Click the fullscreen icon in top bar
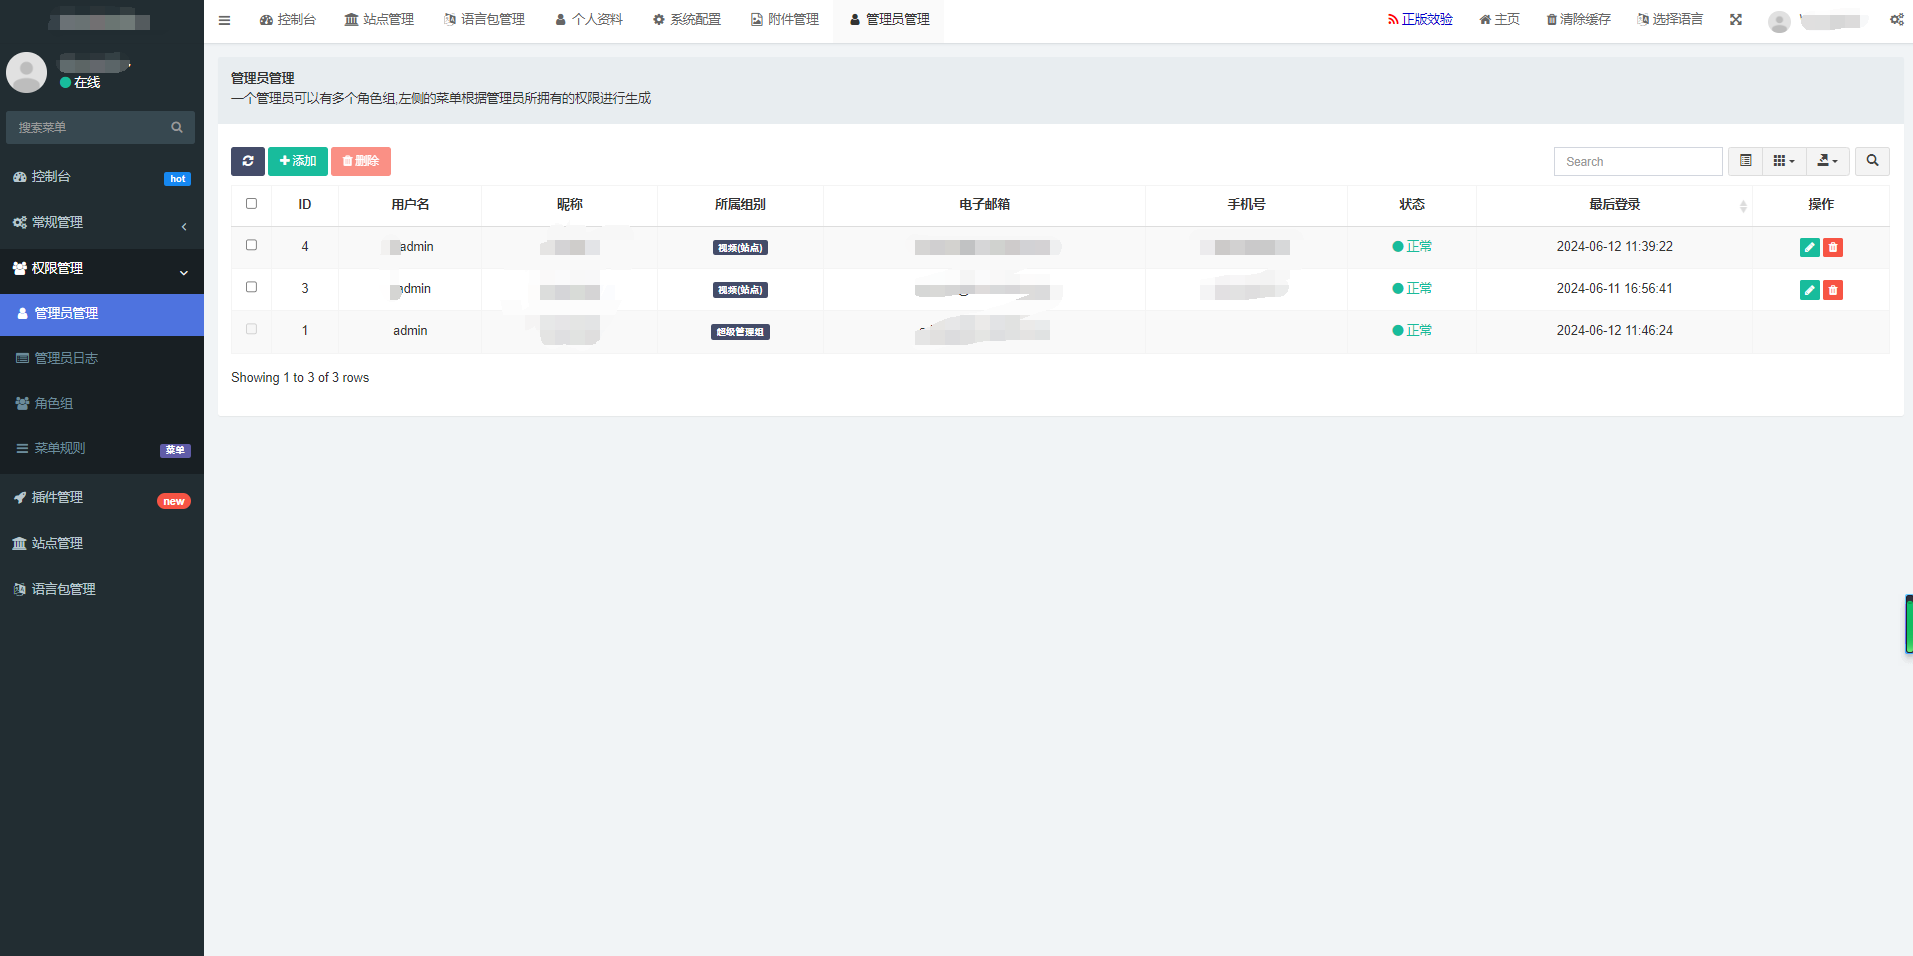Screen dimensions: 1913x956 tap(1736, 20)
